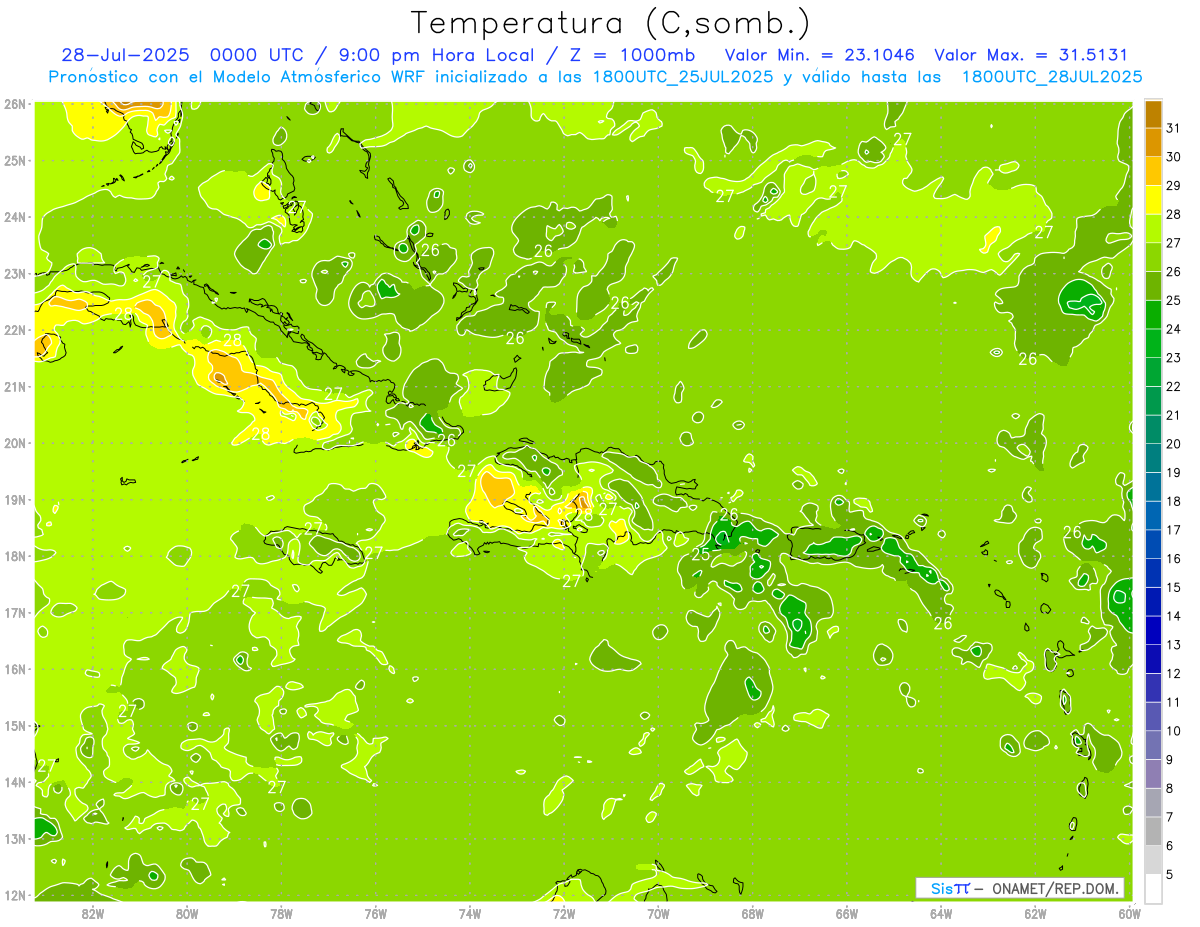Image resolution: width=1200 pixels, height=927 pixels.
Task: Click the 64W longitude axis label
Action: [941, 913]
